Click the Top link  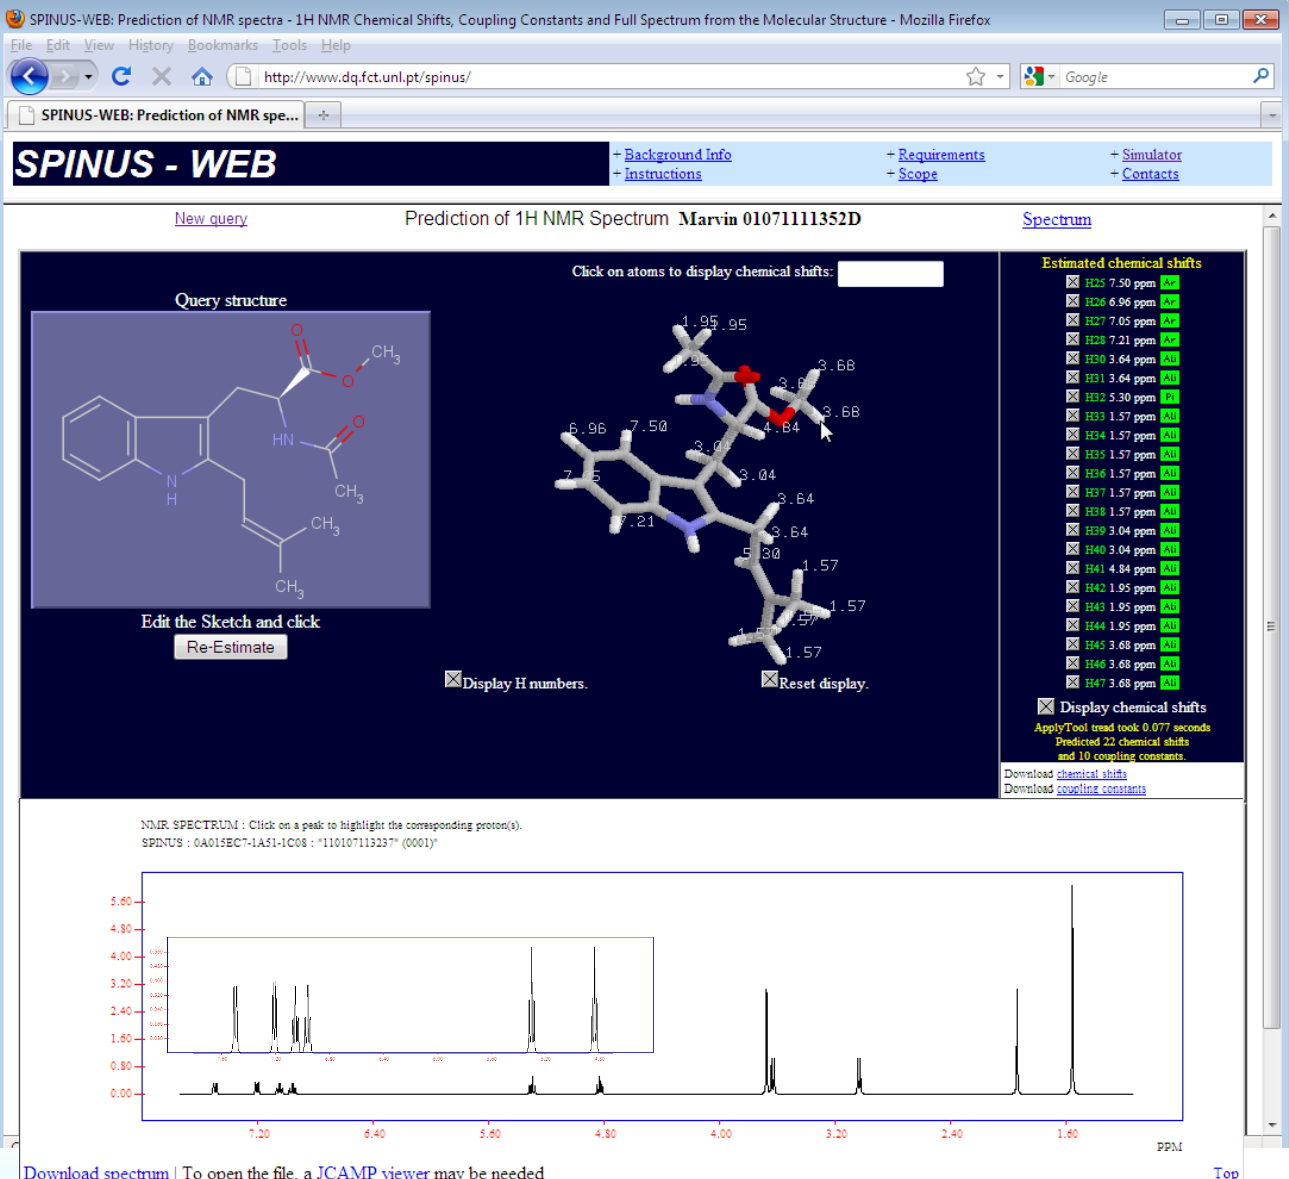point(1226,1172)
